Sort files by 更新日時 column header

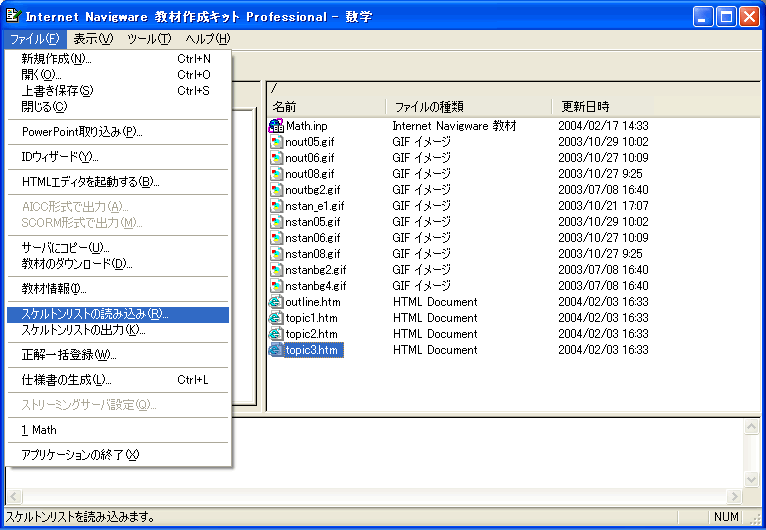click(603, 106)
